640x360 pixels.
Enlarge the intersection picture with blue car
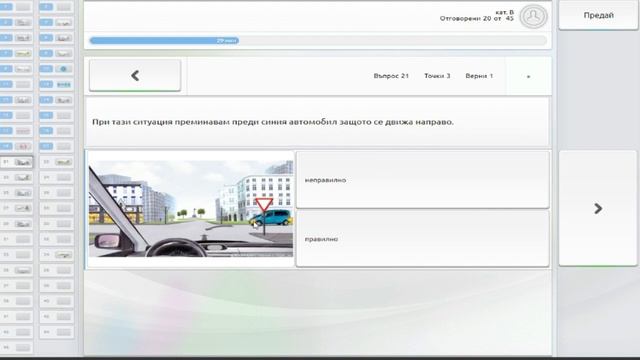191,209
